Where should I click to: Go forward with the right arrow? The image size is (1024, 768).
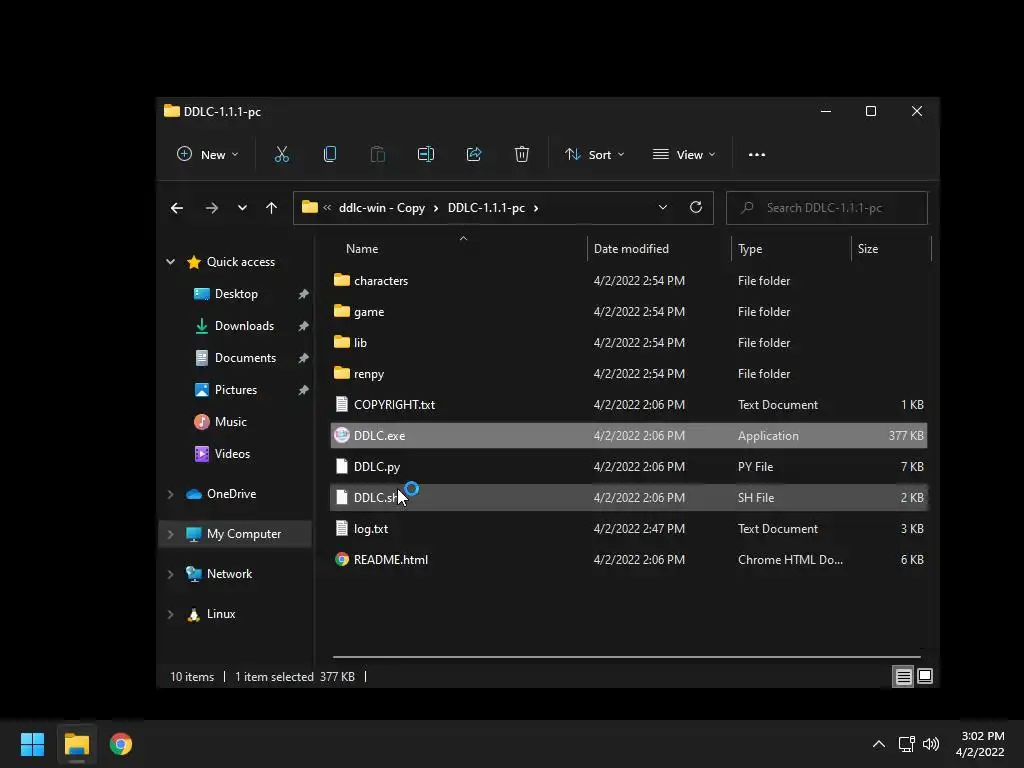(212, 208)
